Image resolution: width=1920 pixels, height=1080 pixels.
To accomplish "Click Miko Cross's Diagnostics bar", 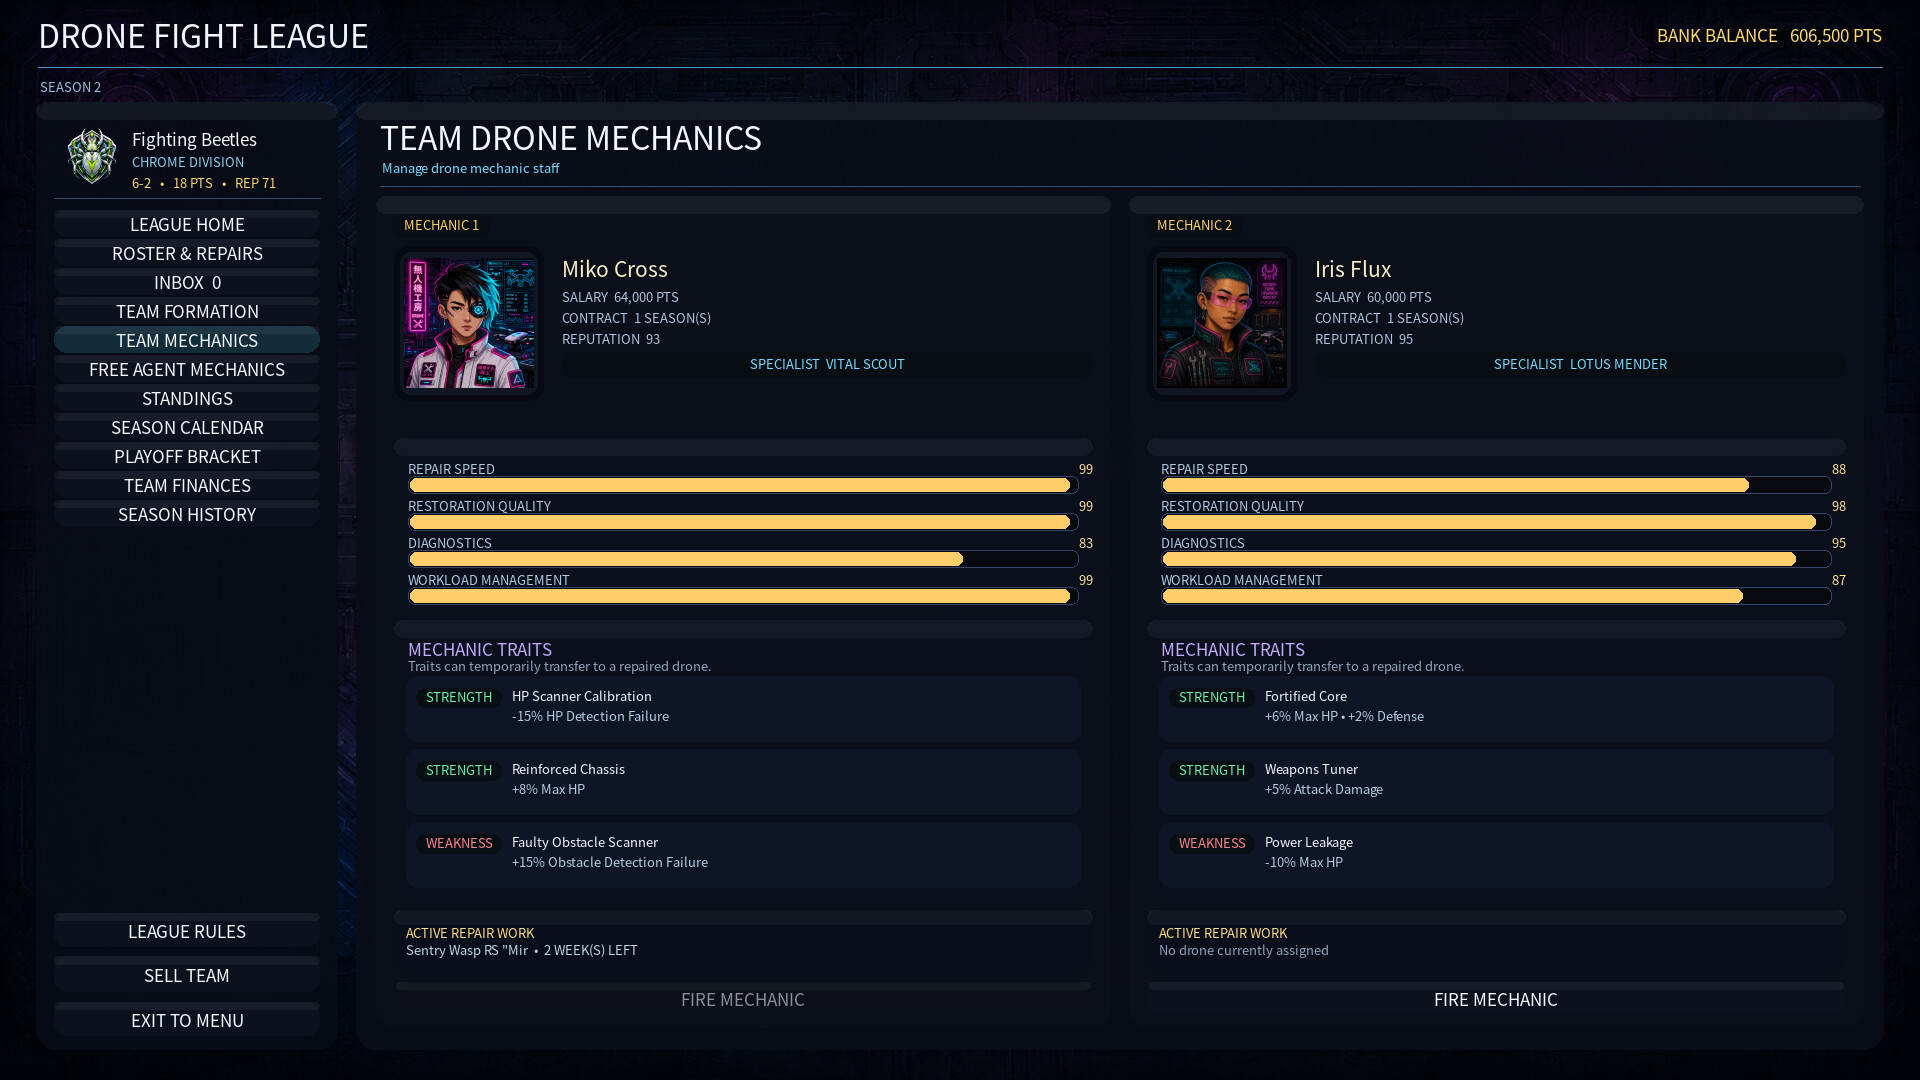I will coord(743,559).
